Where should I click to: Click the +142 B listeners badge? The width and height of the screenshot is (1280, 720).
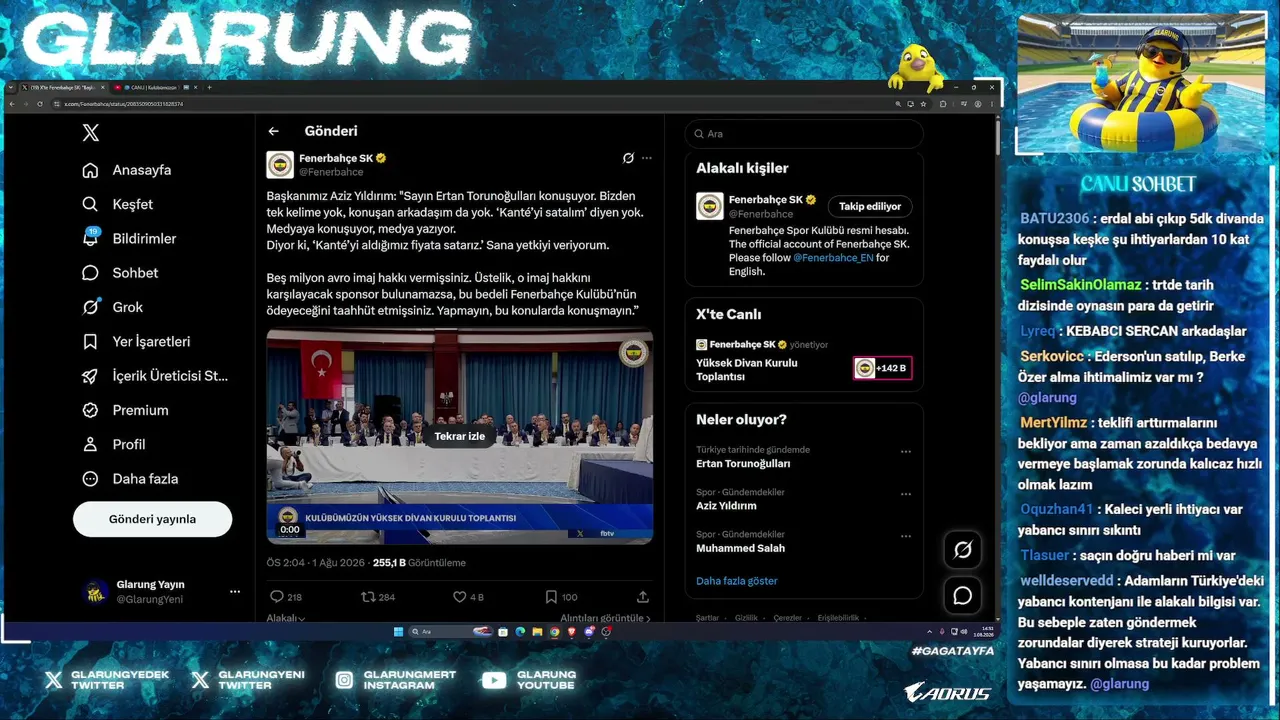(882, 368)
